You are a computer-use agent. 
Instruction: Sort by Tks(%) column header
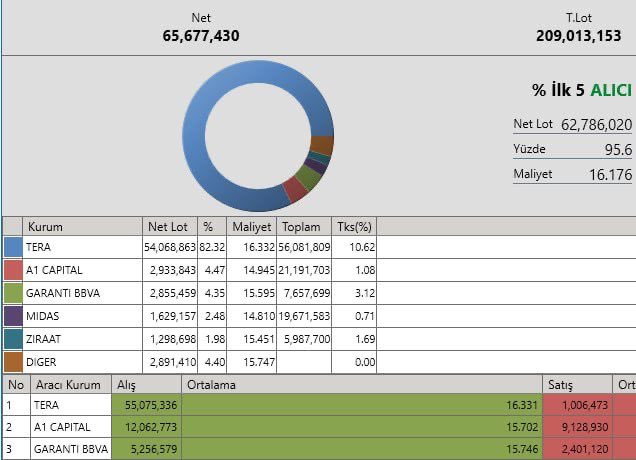[x=354, y=226]
